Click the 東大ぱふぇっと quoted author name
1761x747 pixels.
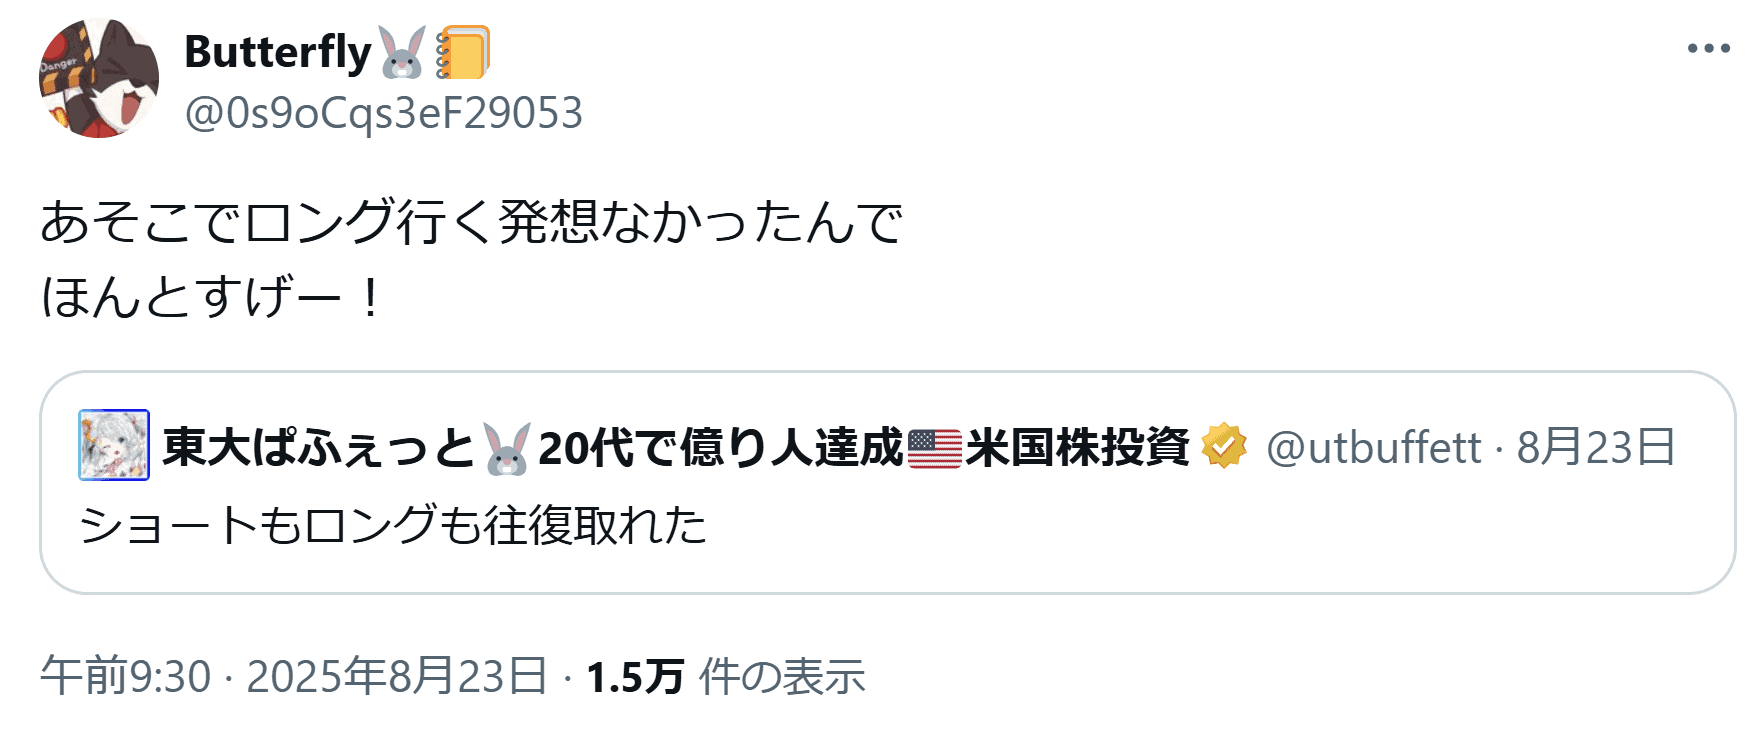[x=319, y=447]
